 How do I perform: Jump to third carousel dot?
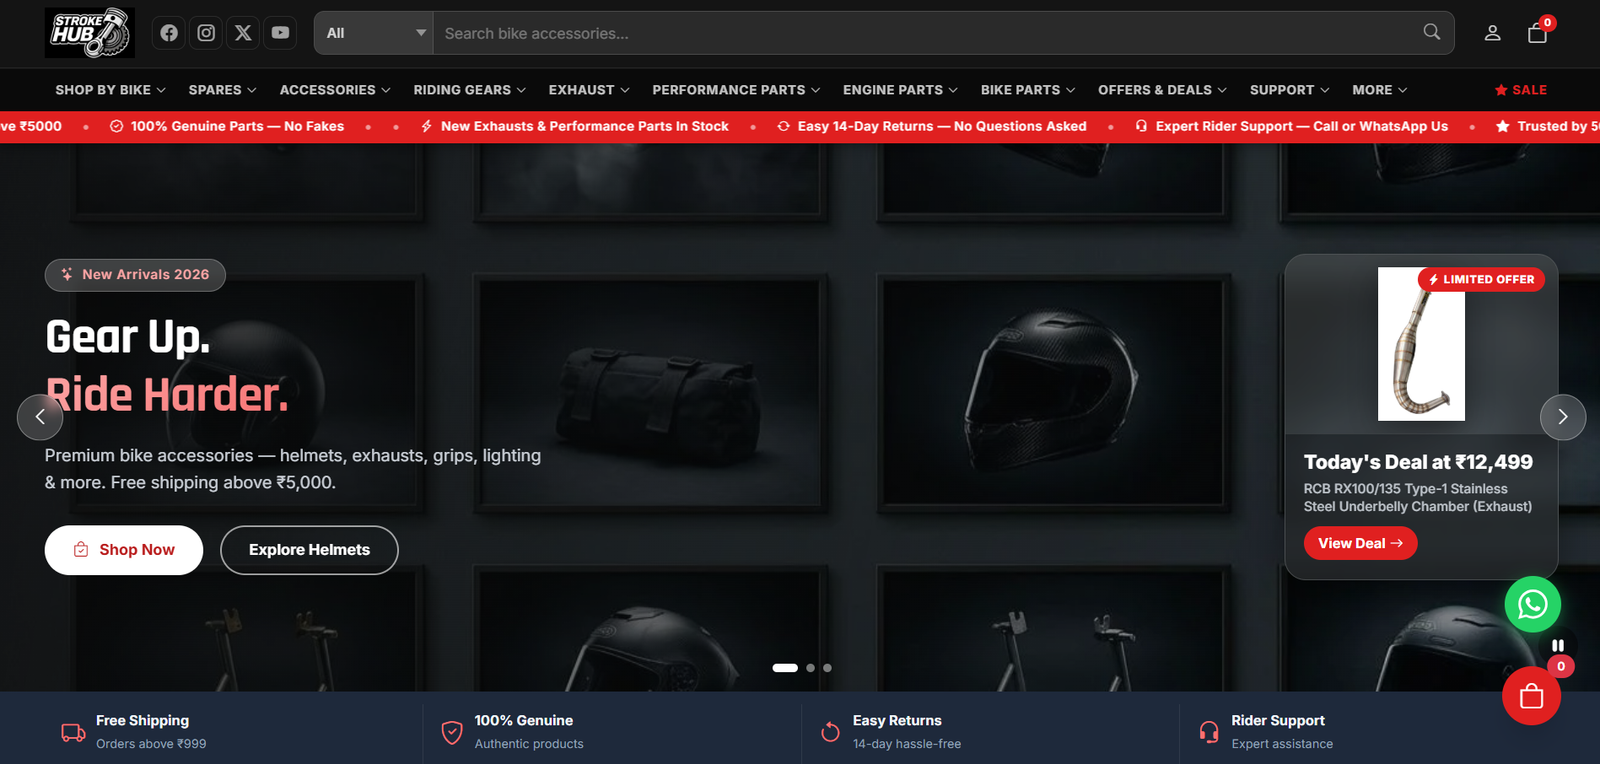tap(827, 668)
